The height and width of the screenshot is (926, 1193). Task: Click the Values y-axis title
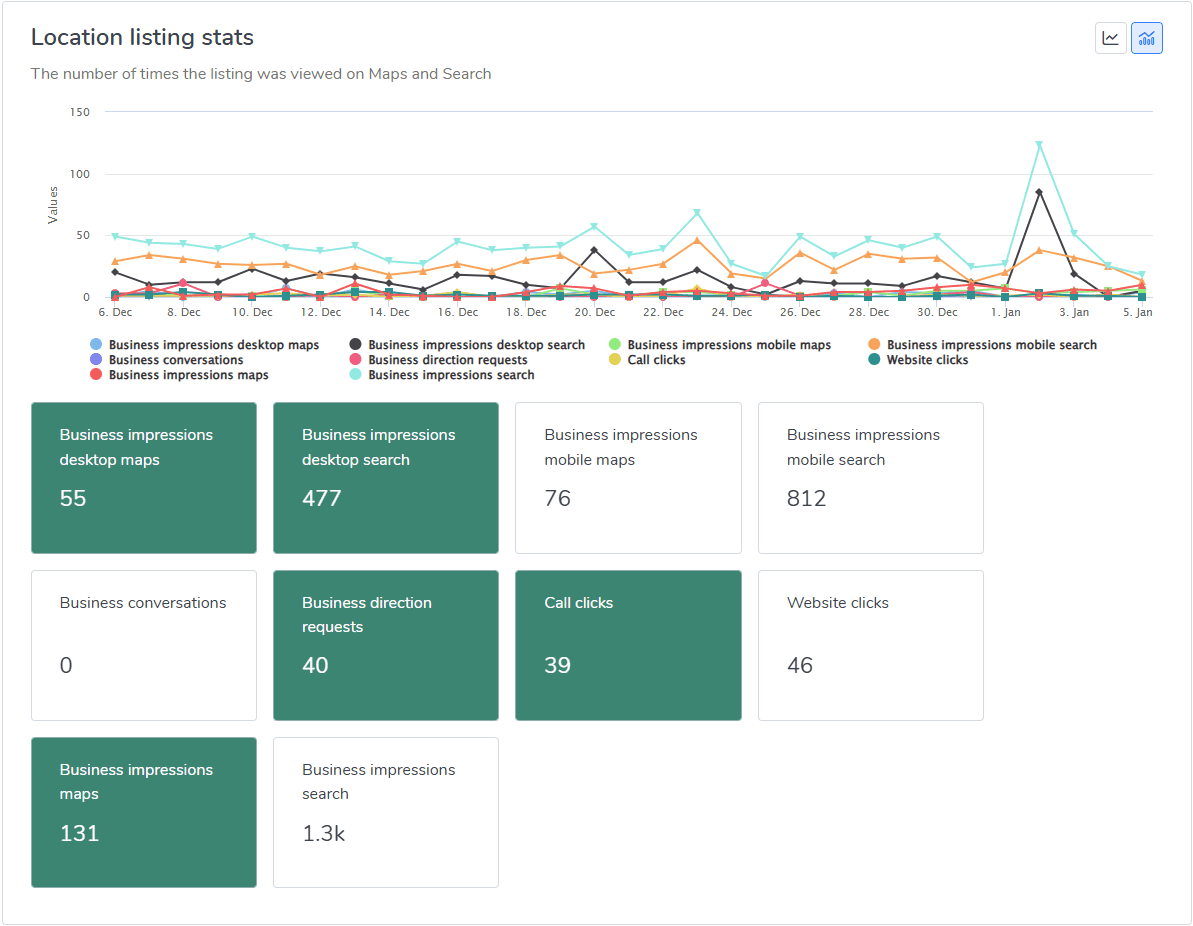point(52,205)
